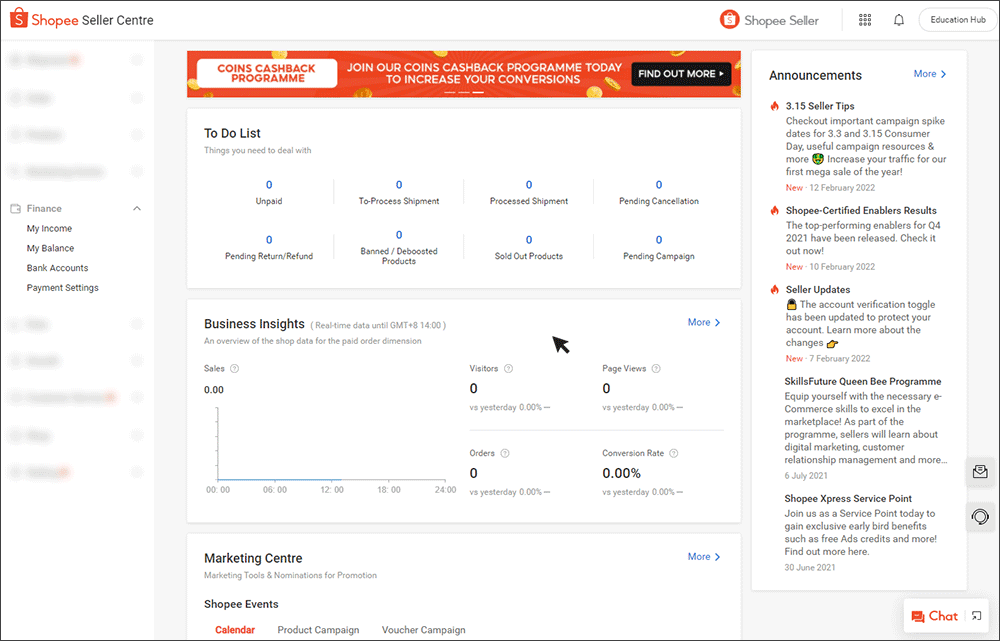Click FIND OUT MORE on the cashback banner

tap(681, 74)
